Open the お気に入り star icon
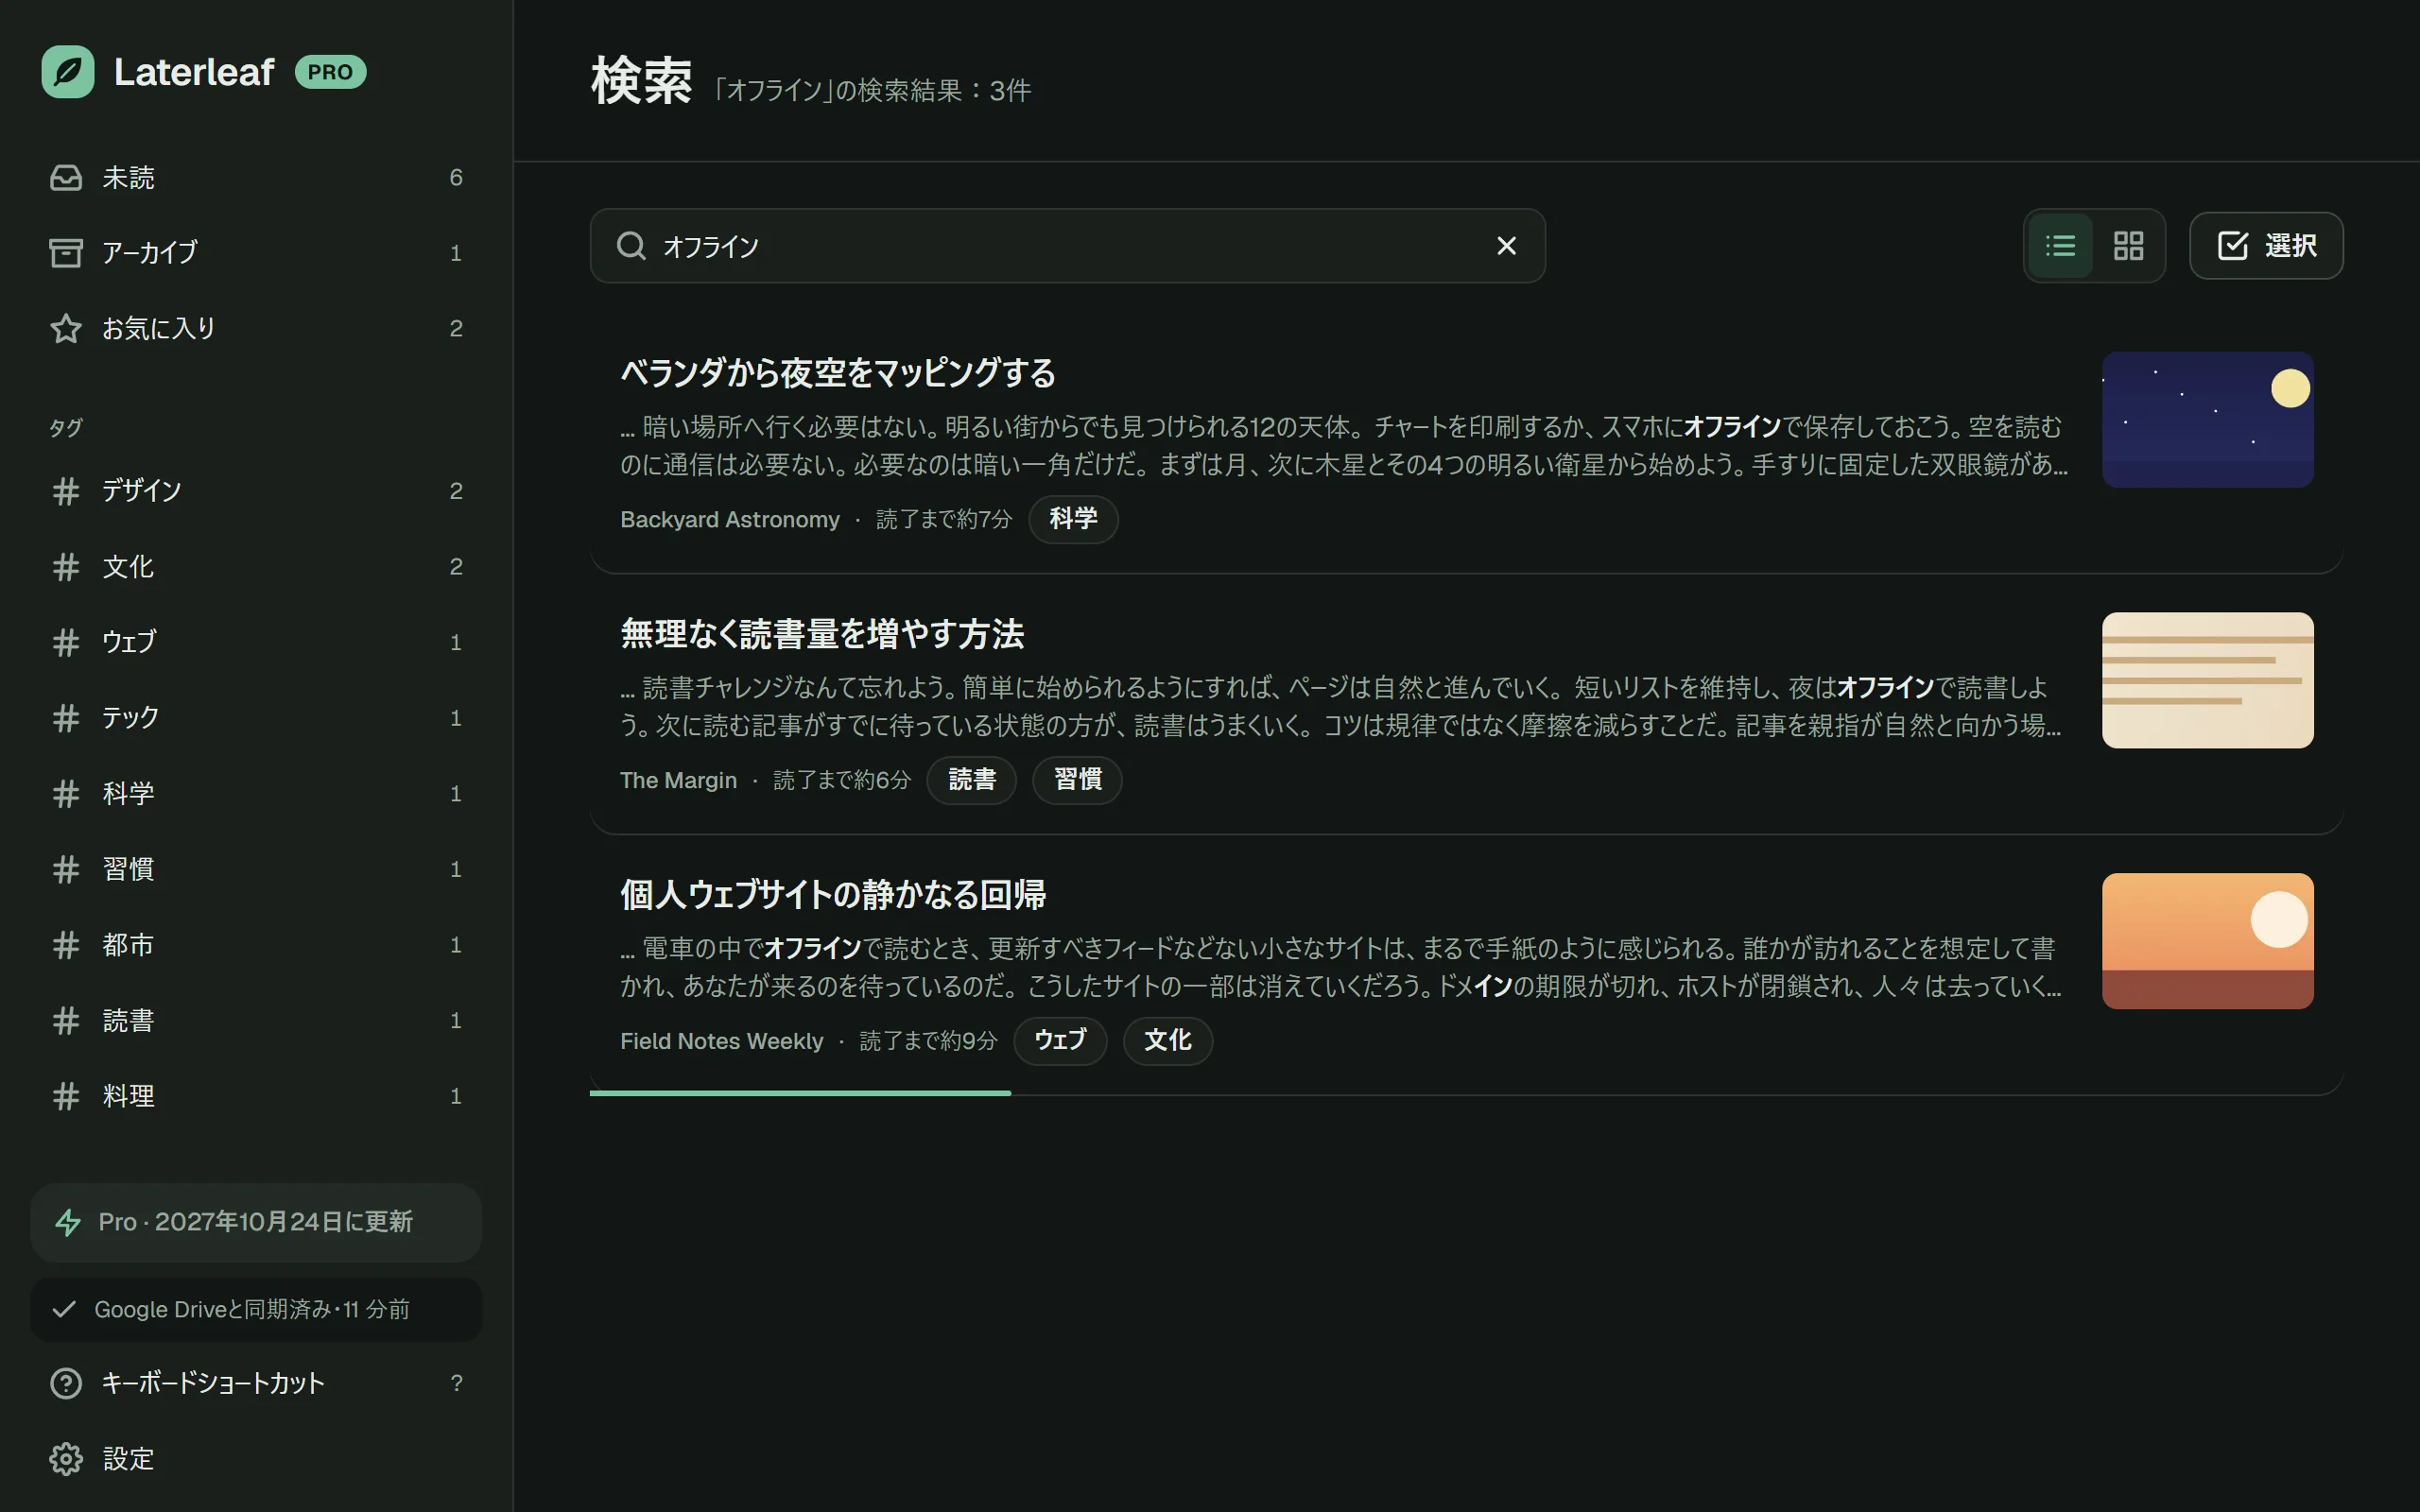Image resolution: width=2420 pixels, height=1512 pixels. [66, 328]
